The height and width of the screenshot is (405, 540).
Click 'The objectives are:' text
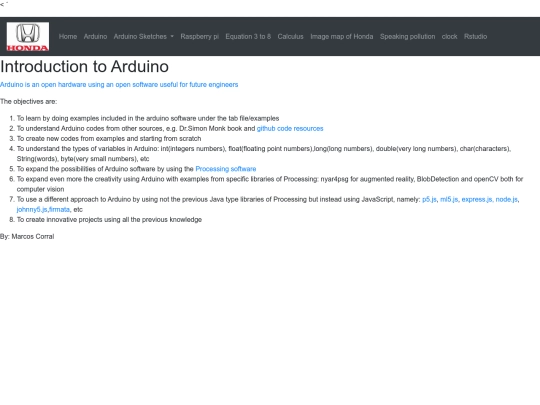point(29,102)
